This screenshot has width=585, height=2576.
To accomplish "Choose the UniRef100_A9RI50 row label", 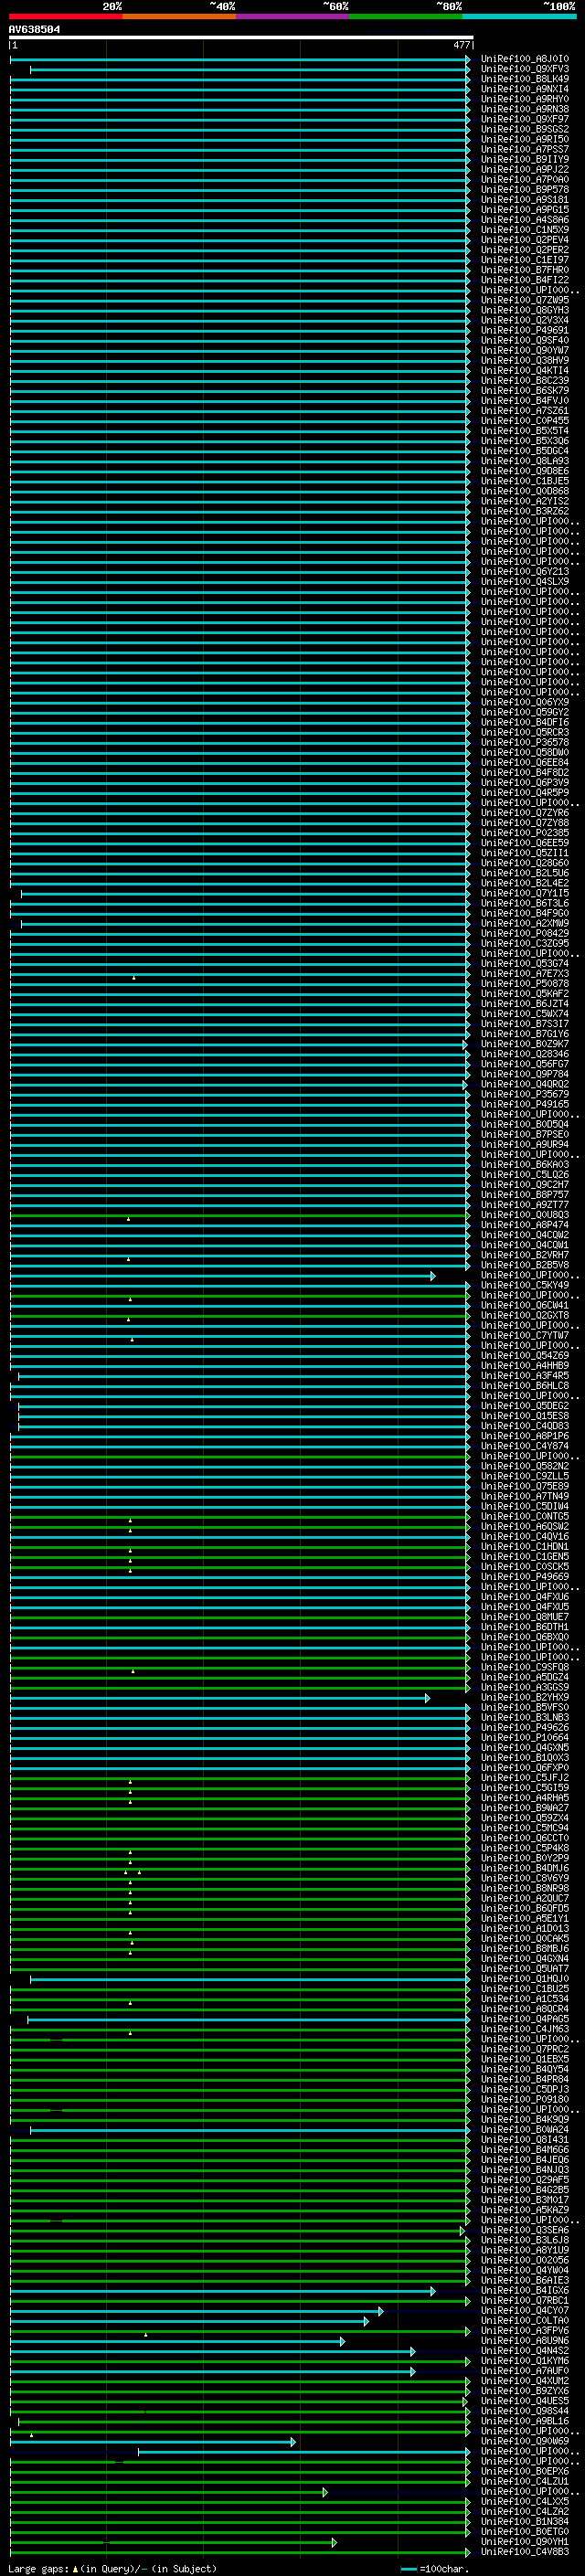I will pos(525,139).
